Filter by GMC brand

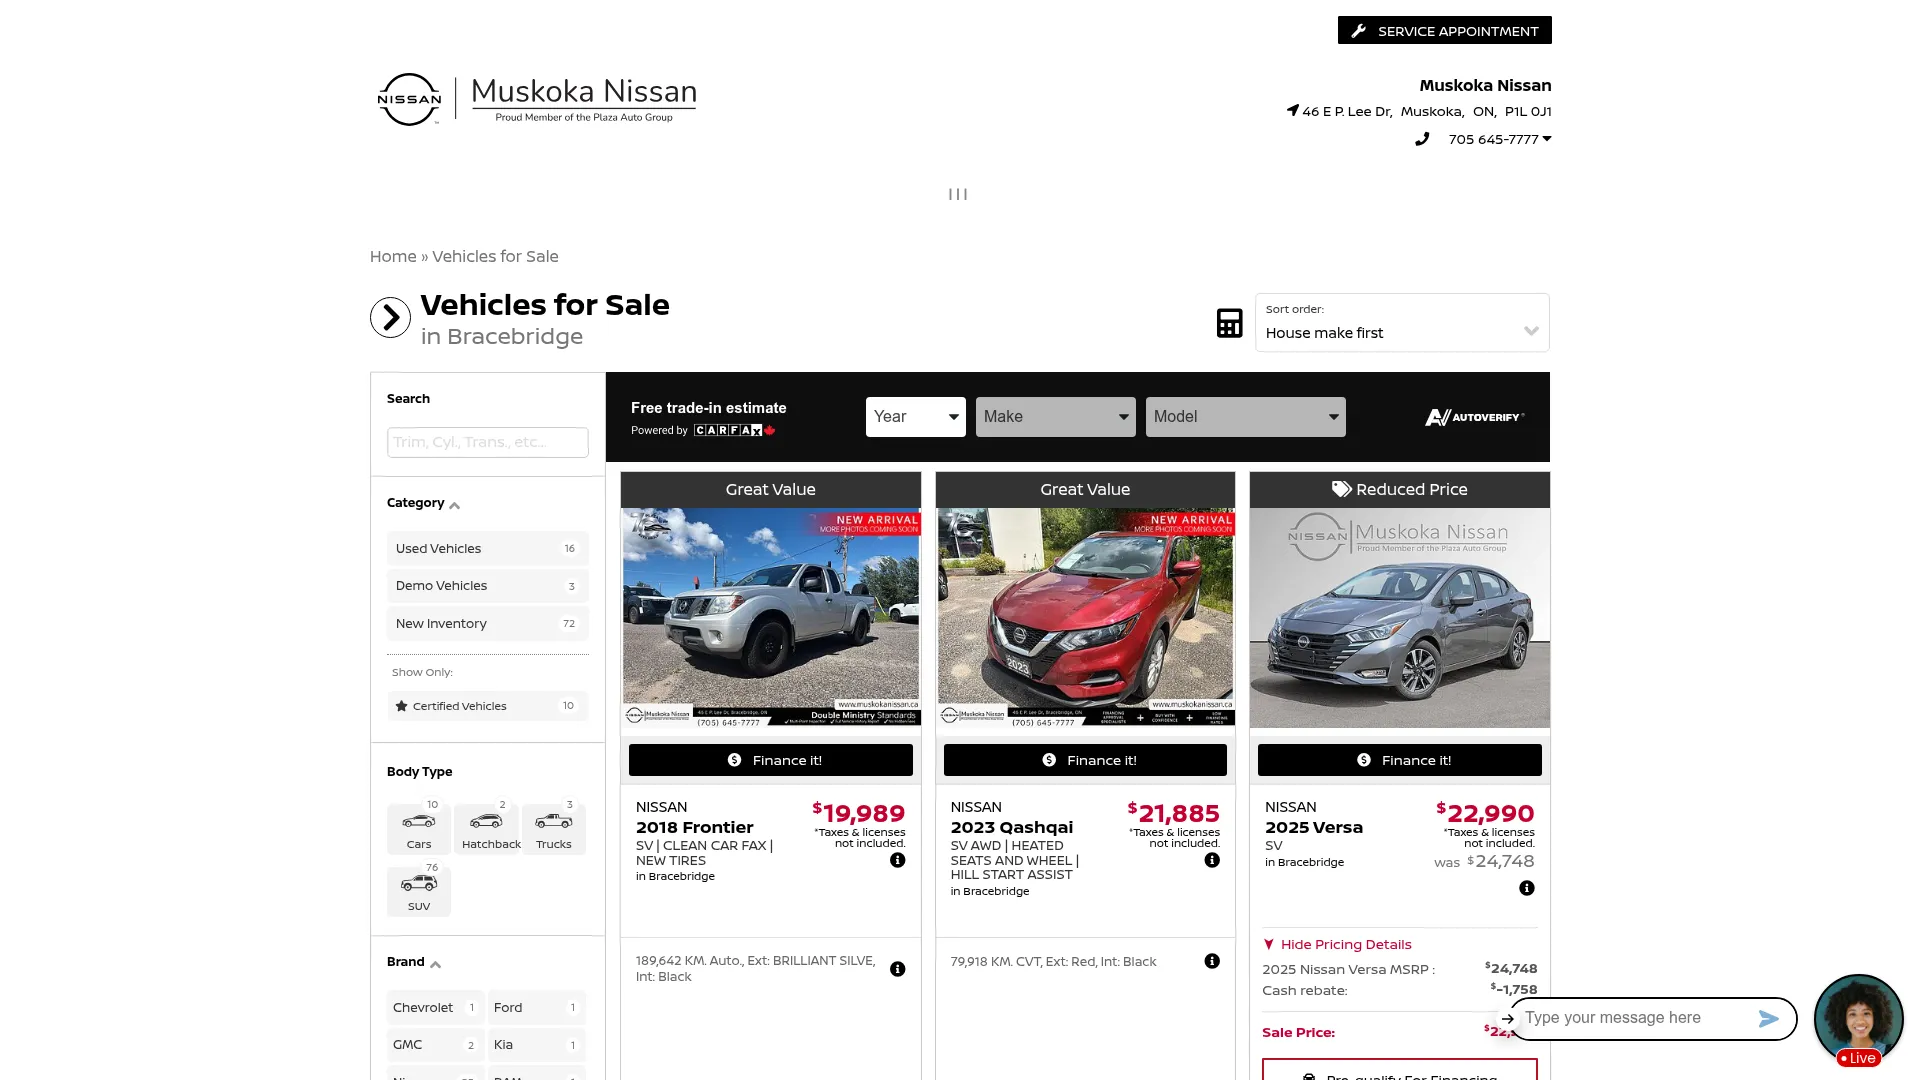pos(435,1045)
